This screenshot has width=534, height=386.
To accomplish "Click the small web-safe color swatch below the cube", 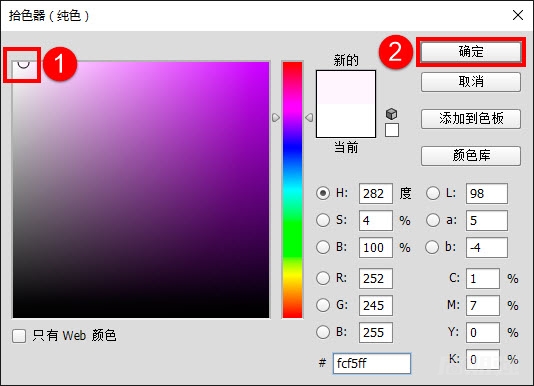I will pyautogui.click(x=392, y=130).
